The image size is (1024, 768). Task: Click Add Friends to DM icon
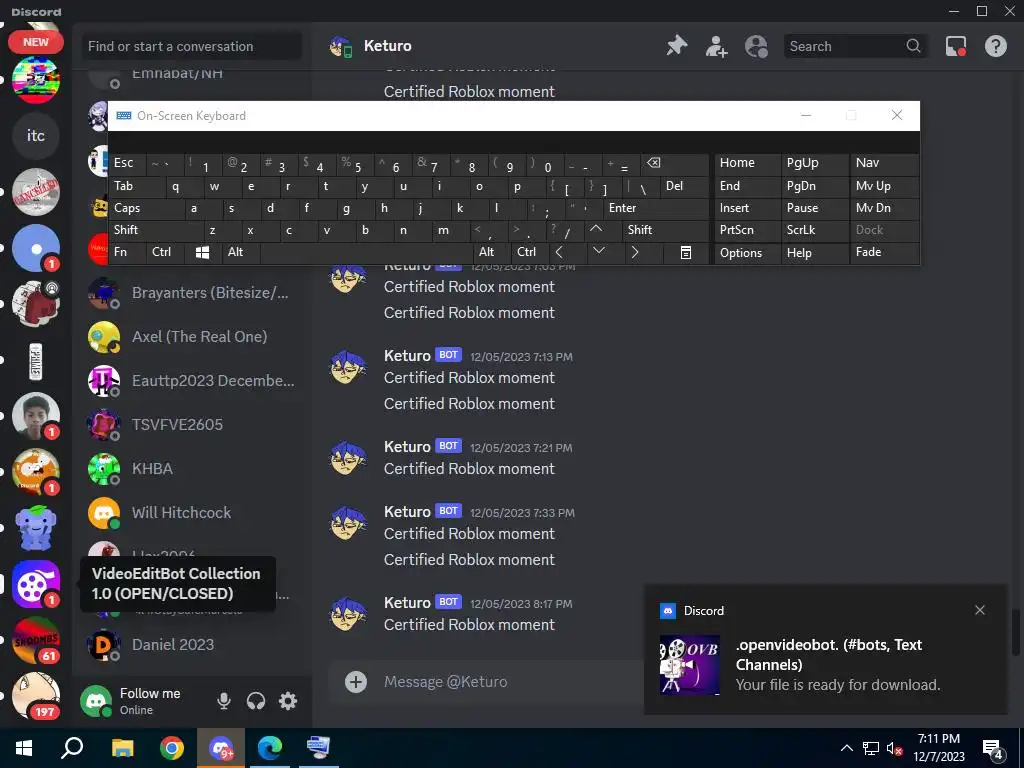[716, 46]
